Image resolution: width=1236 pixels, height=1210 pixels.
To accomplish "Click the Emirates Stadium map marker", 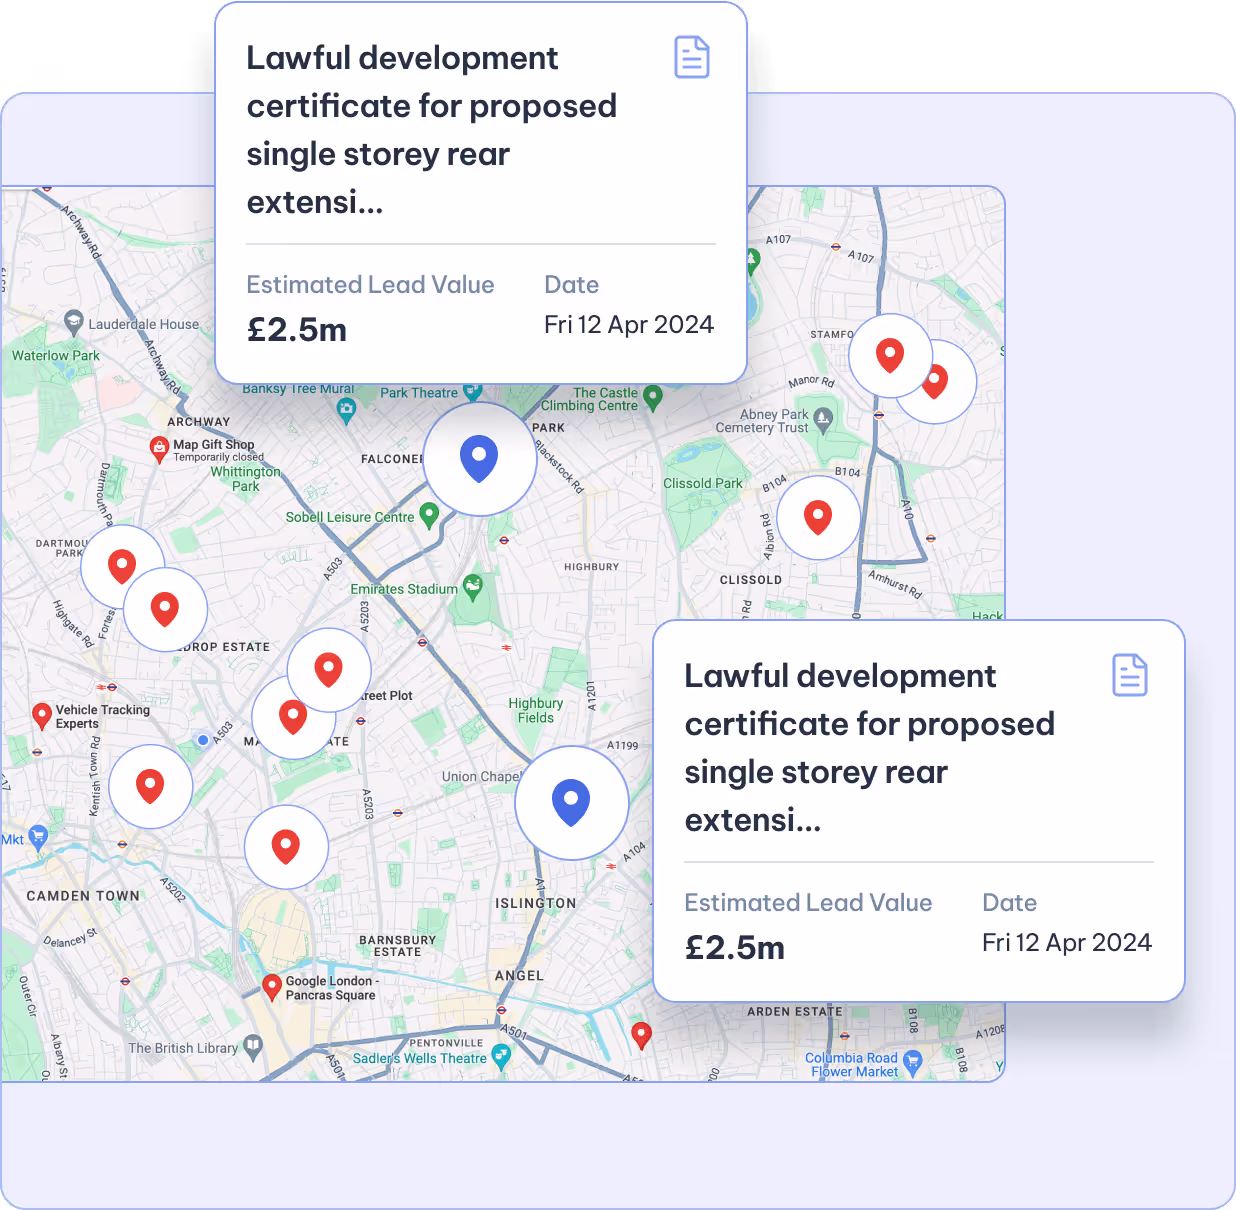I will (x=473, y=588).
